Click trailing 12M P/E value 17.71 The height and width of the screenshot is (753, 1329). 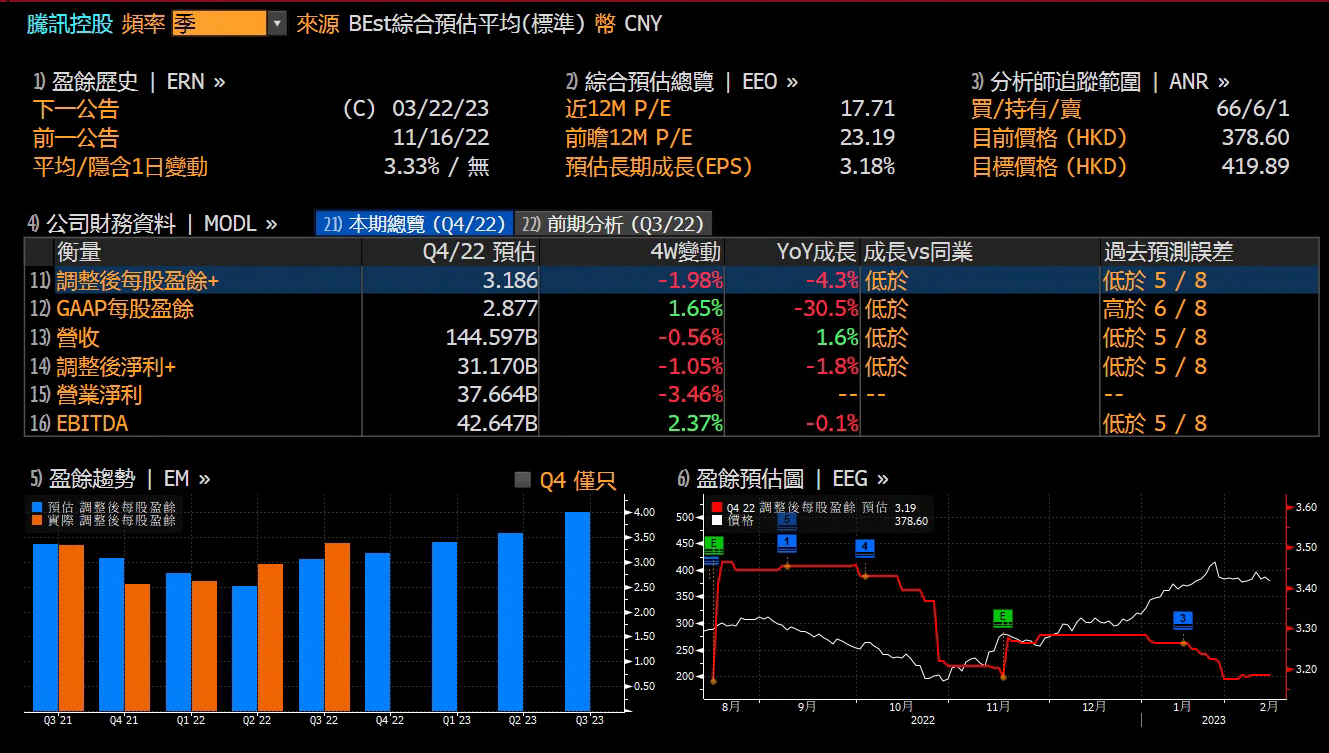pos(868,109)
